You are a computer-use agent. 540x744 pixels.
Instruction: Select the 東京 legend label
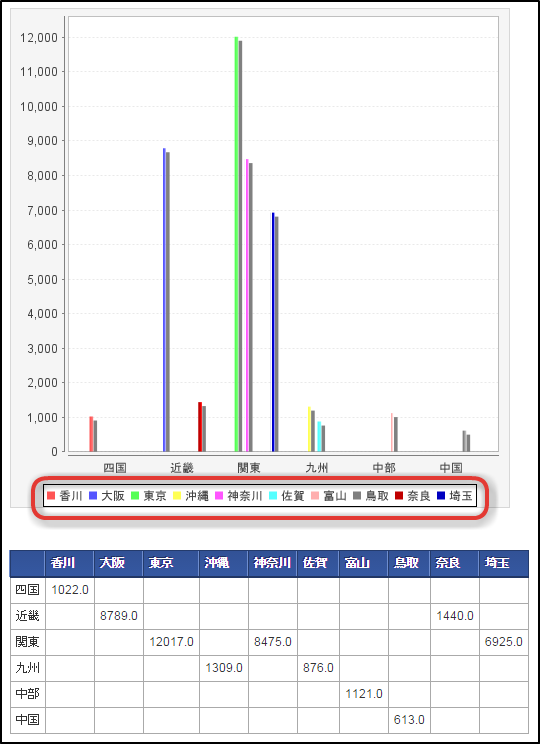tap(155, 496)
